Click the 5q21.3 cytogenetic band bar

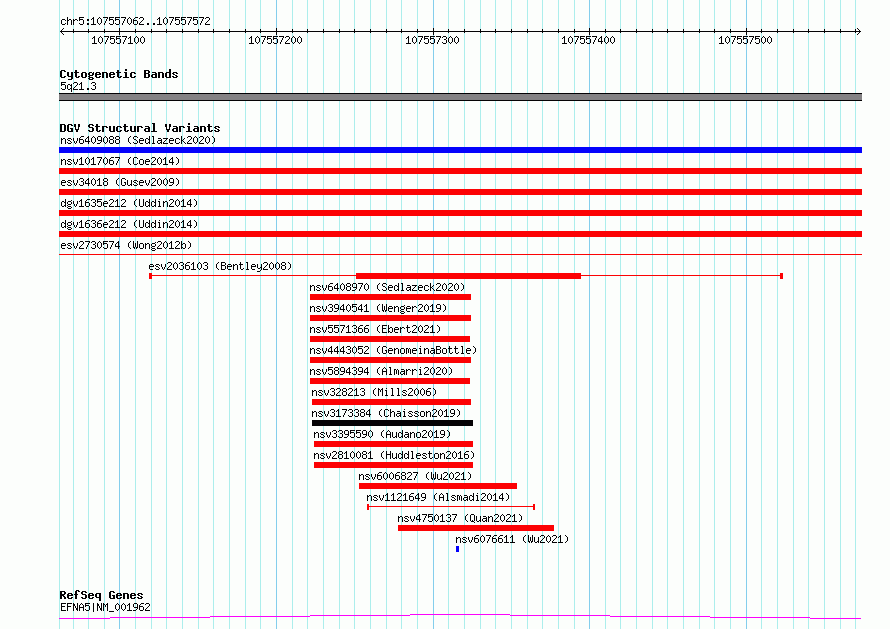tap(460, 97)
